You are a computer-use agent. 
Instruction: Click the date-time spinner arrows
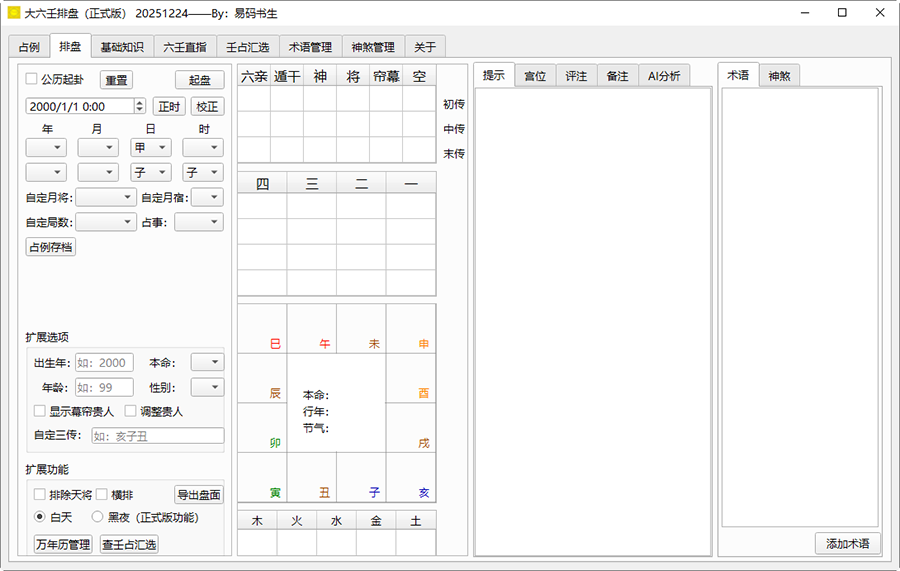pyautogui.click(x=139, y=106)
